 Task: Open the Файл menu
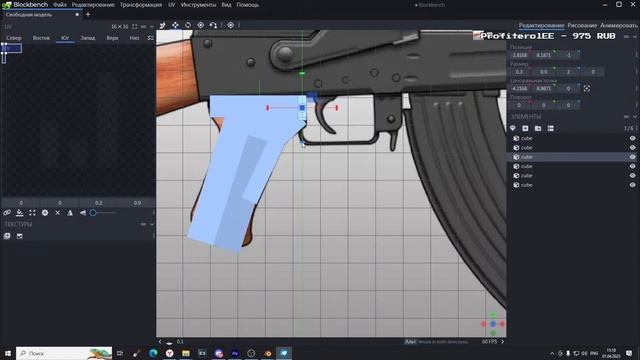coord(60,5)
